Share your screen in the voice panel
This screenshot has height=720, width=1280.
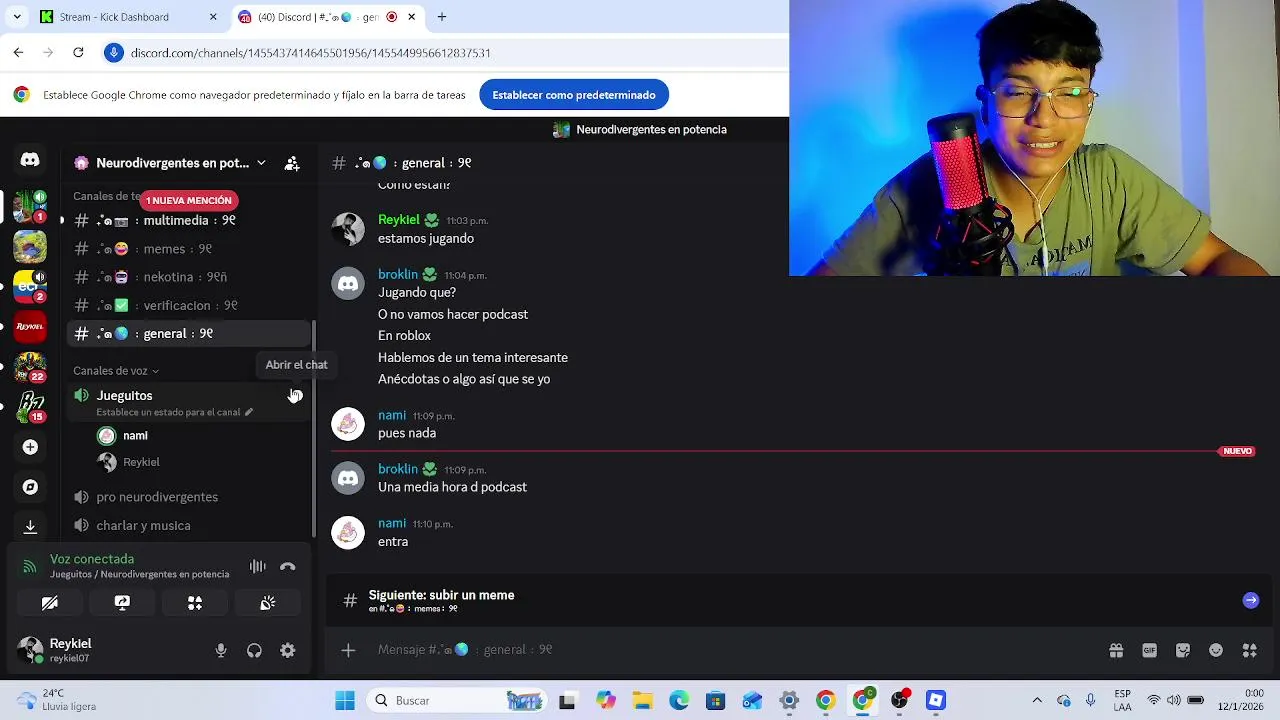[122, 603]
